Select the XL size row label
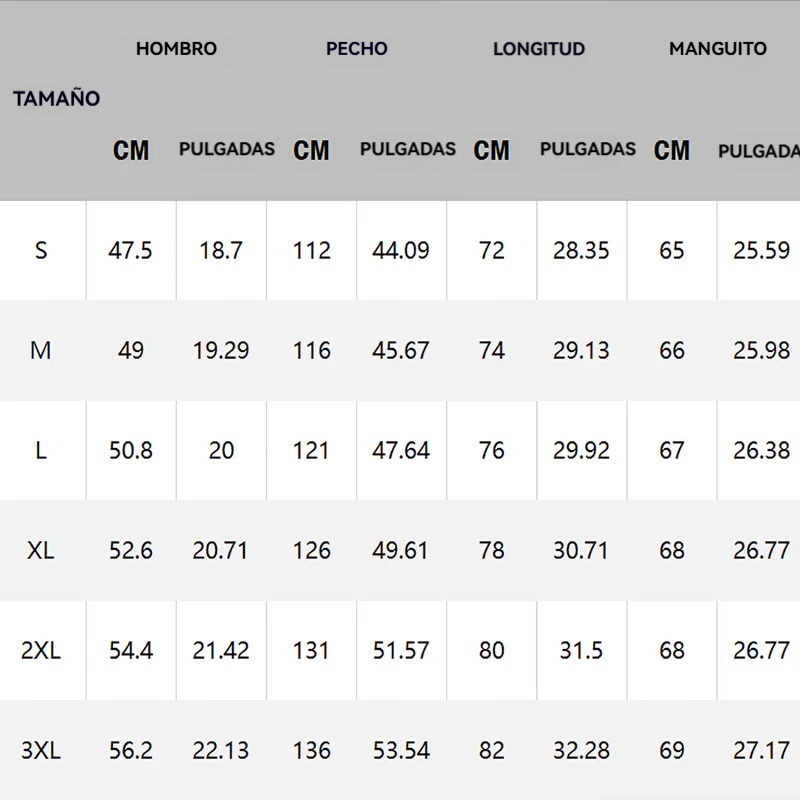800x800 pixels. [41, 550]
